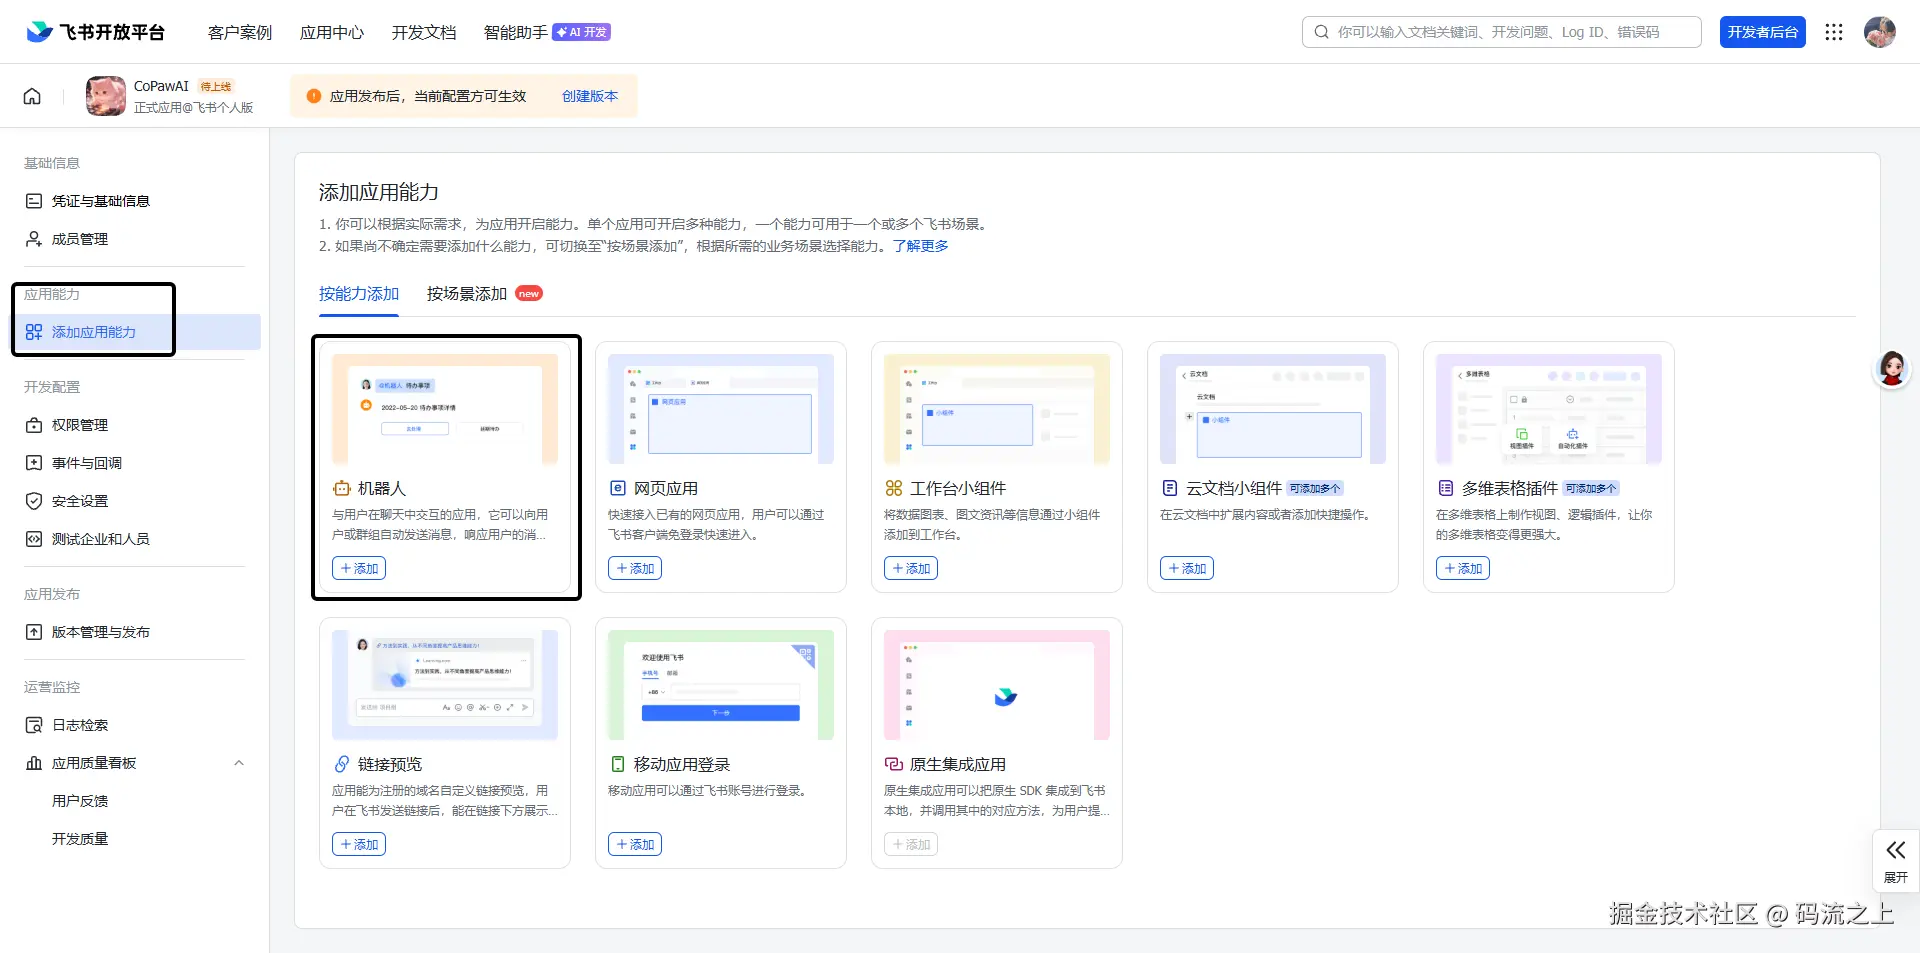Click the 应用质量看板 chart icon
The image size is (1920, 953).
[34, 763]
